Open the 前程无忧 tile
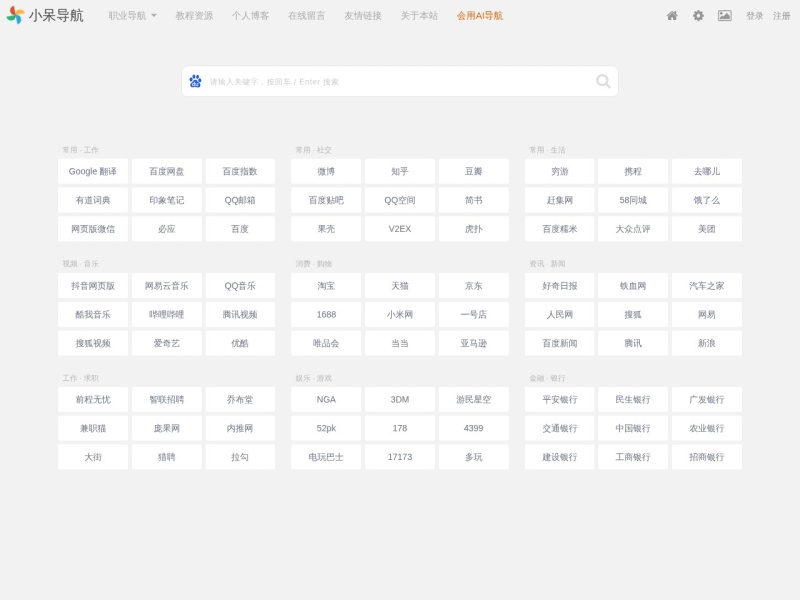 (93, 399)
